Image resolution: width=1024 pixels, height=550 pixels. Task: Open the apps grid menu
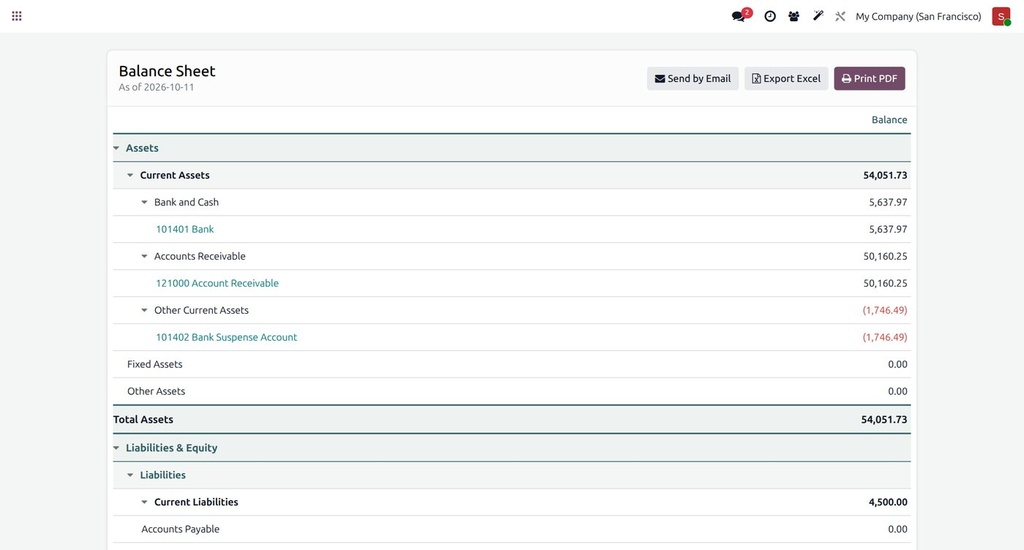(17, 16)
